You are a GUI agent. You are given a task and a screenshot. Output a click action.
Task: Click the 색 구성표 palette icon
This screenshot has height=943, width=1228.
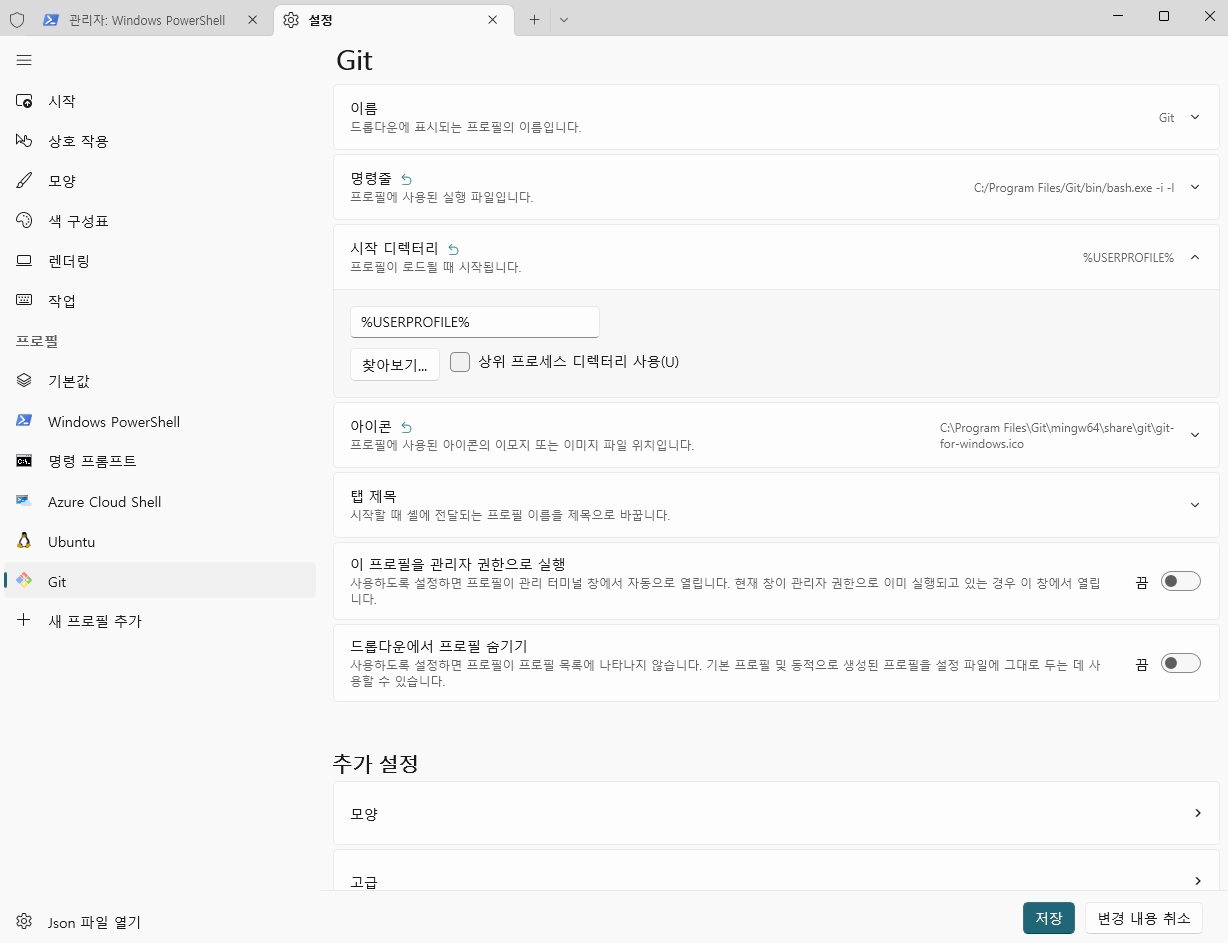[24, 221]
